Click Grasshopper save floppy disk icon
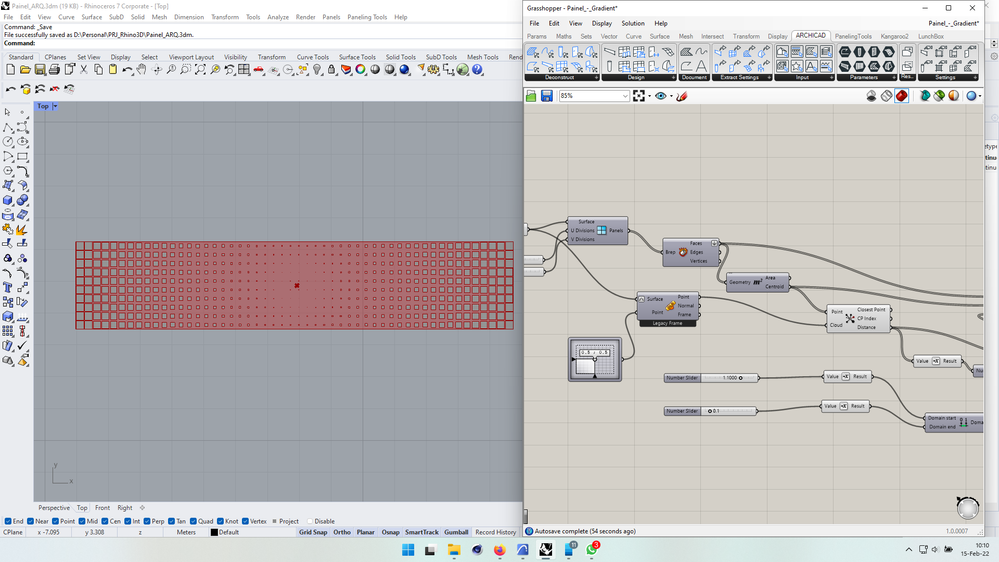 (x=547, y=96)
